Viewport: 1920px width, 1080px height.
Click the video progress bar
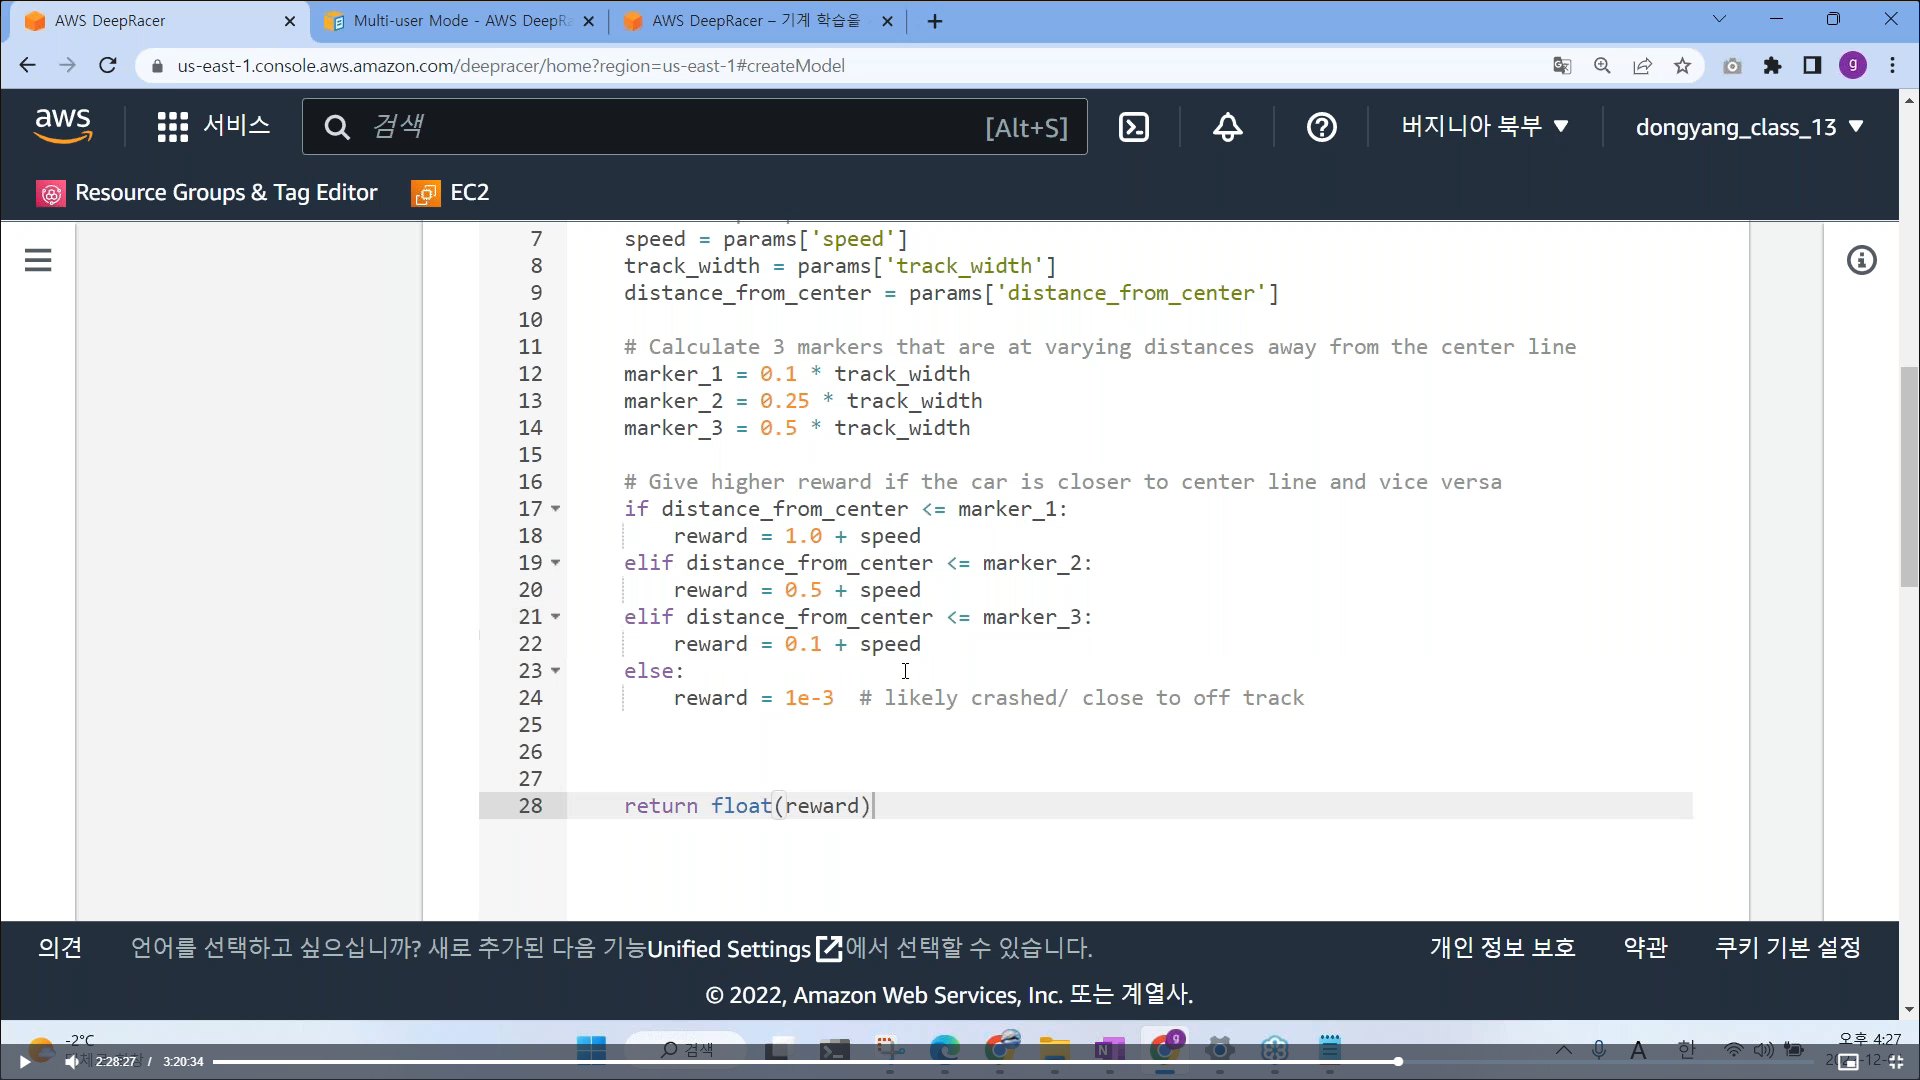coord(800,1062)
